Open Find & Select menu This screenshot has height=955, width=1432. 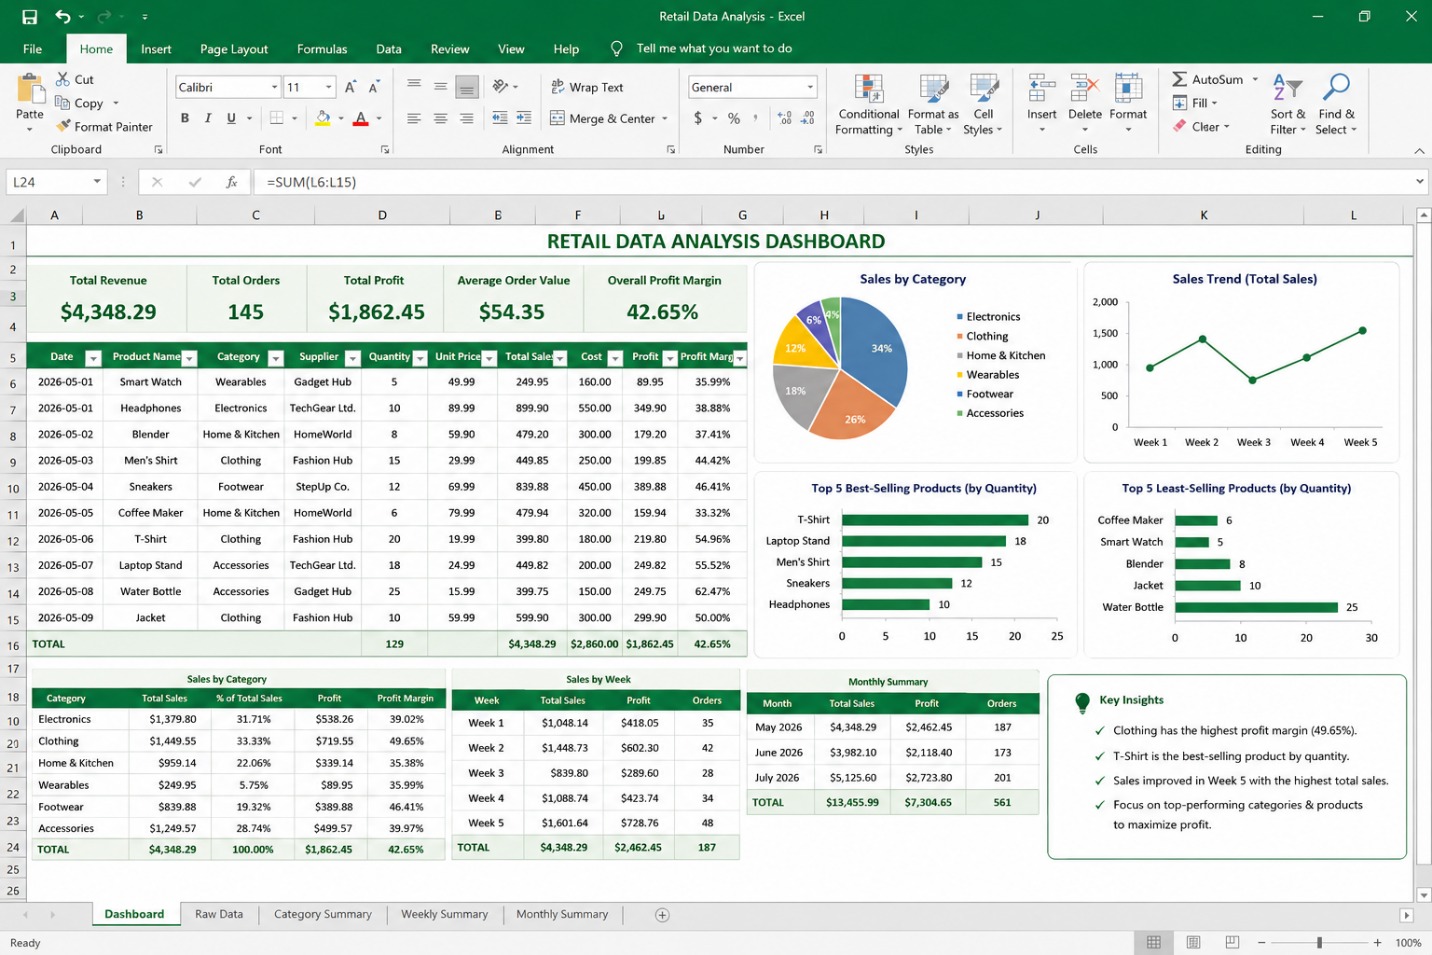1336,104
